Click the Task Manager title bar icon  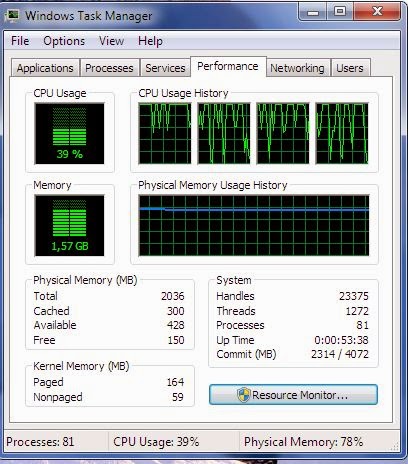13,15
